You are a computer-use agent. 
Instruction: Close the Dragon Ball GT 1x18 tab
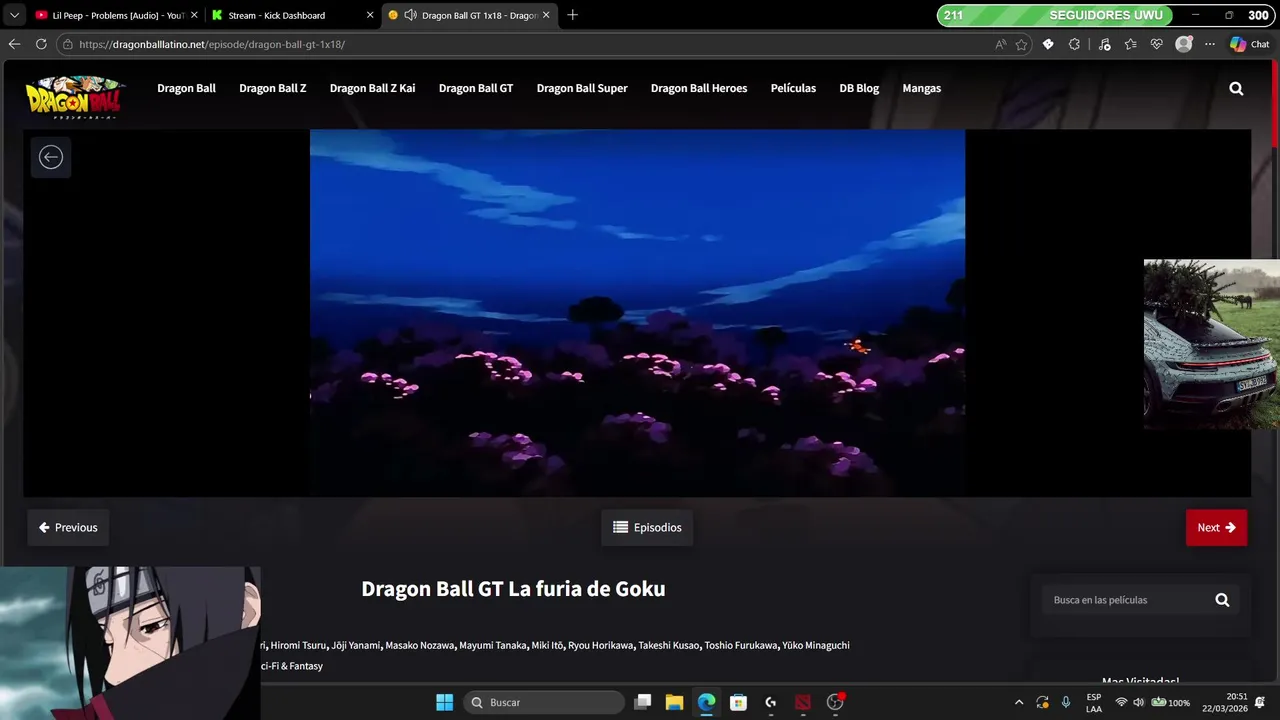coord(546,15)
